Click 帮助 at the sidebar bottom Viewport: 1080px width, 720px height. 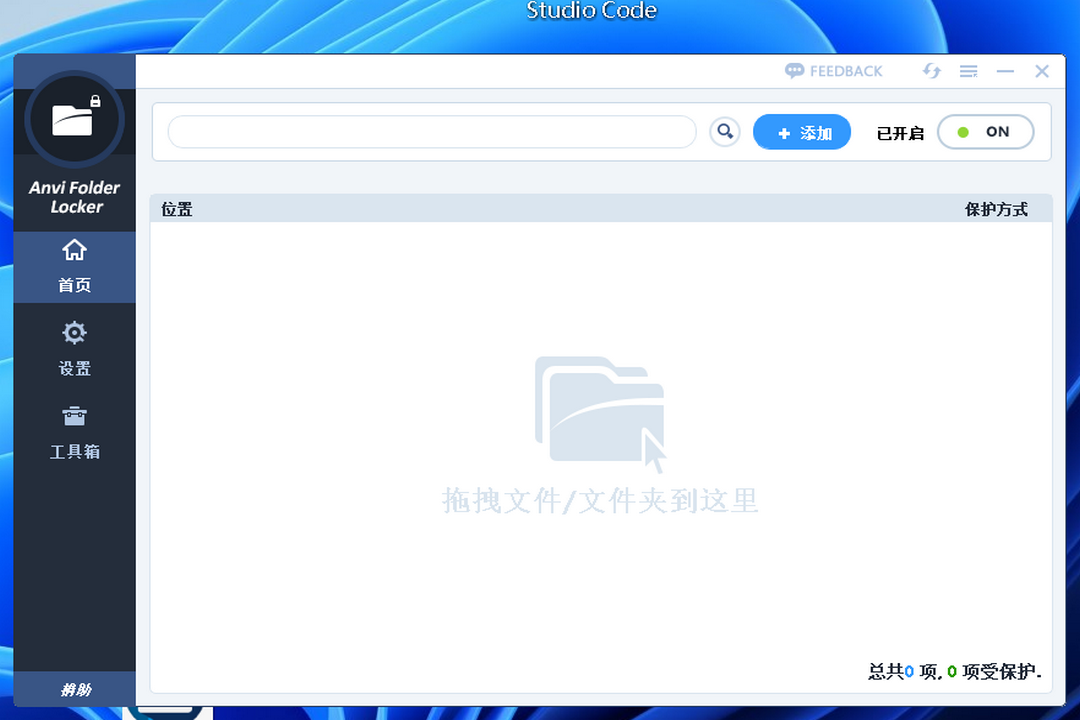tap(74, 690)
